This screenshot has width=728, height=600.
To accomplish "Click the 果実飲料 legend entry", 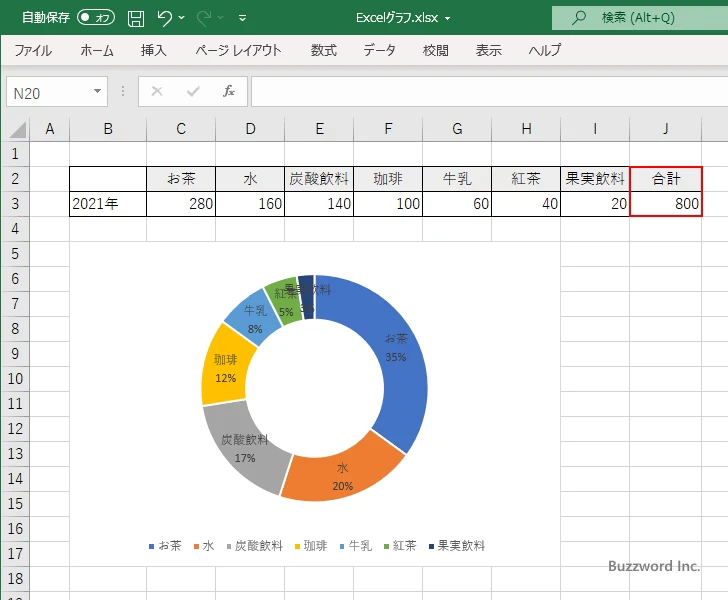I will tap(456, 546).
